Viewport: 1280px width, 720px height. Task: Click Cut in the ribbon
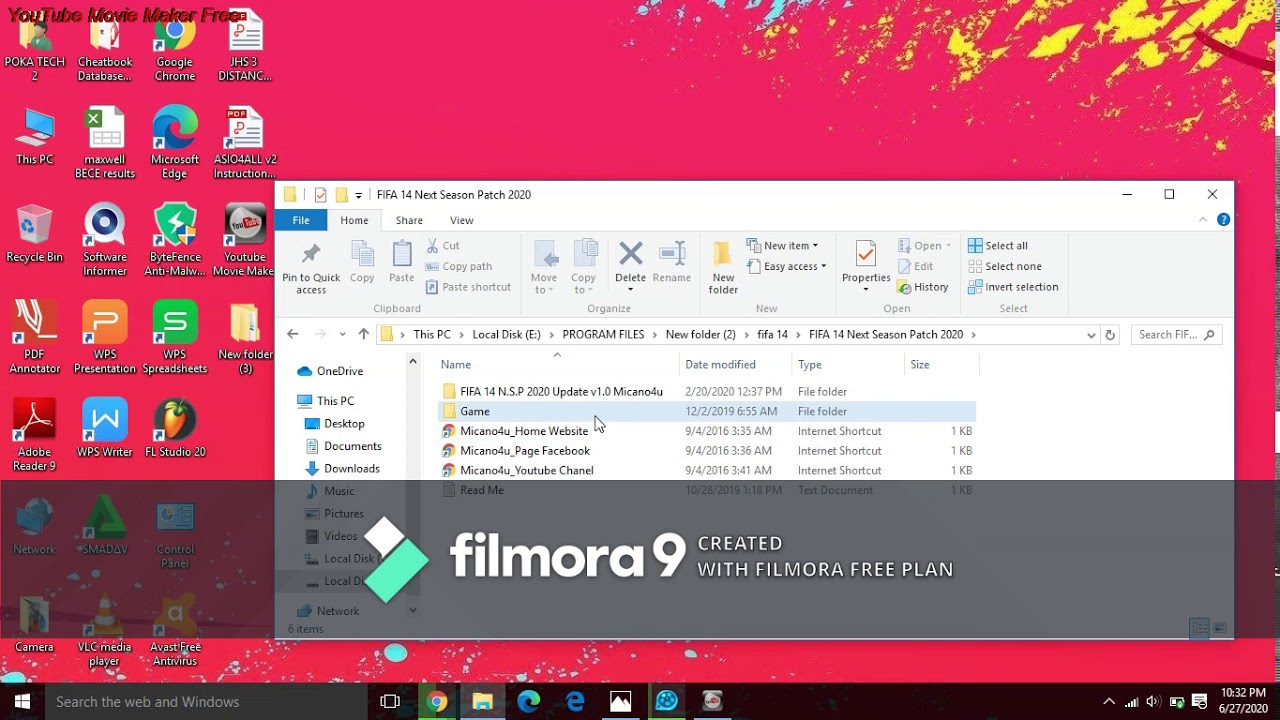443,245
